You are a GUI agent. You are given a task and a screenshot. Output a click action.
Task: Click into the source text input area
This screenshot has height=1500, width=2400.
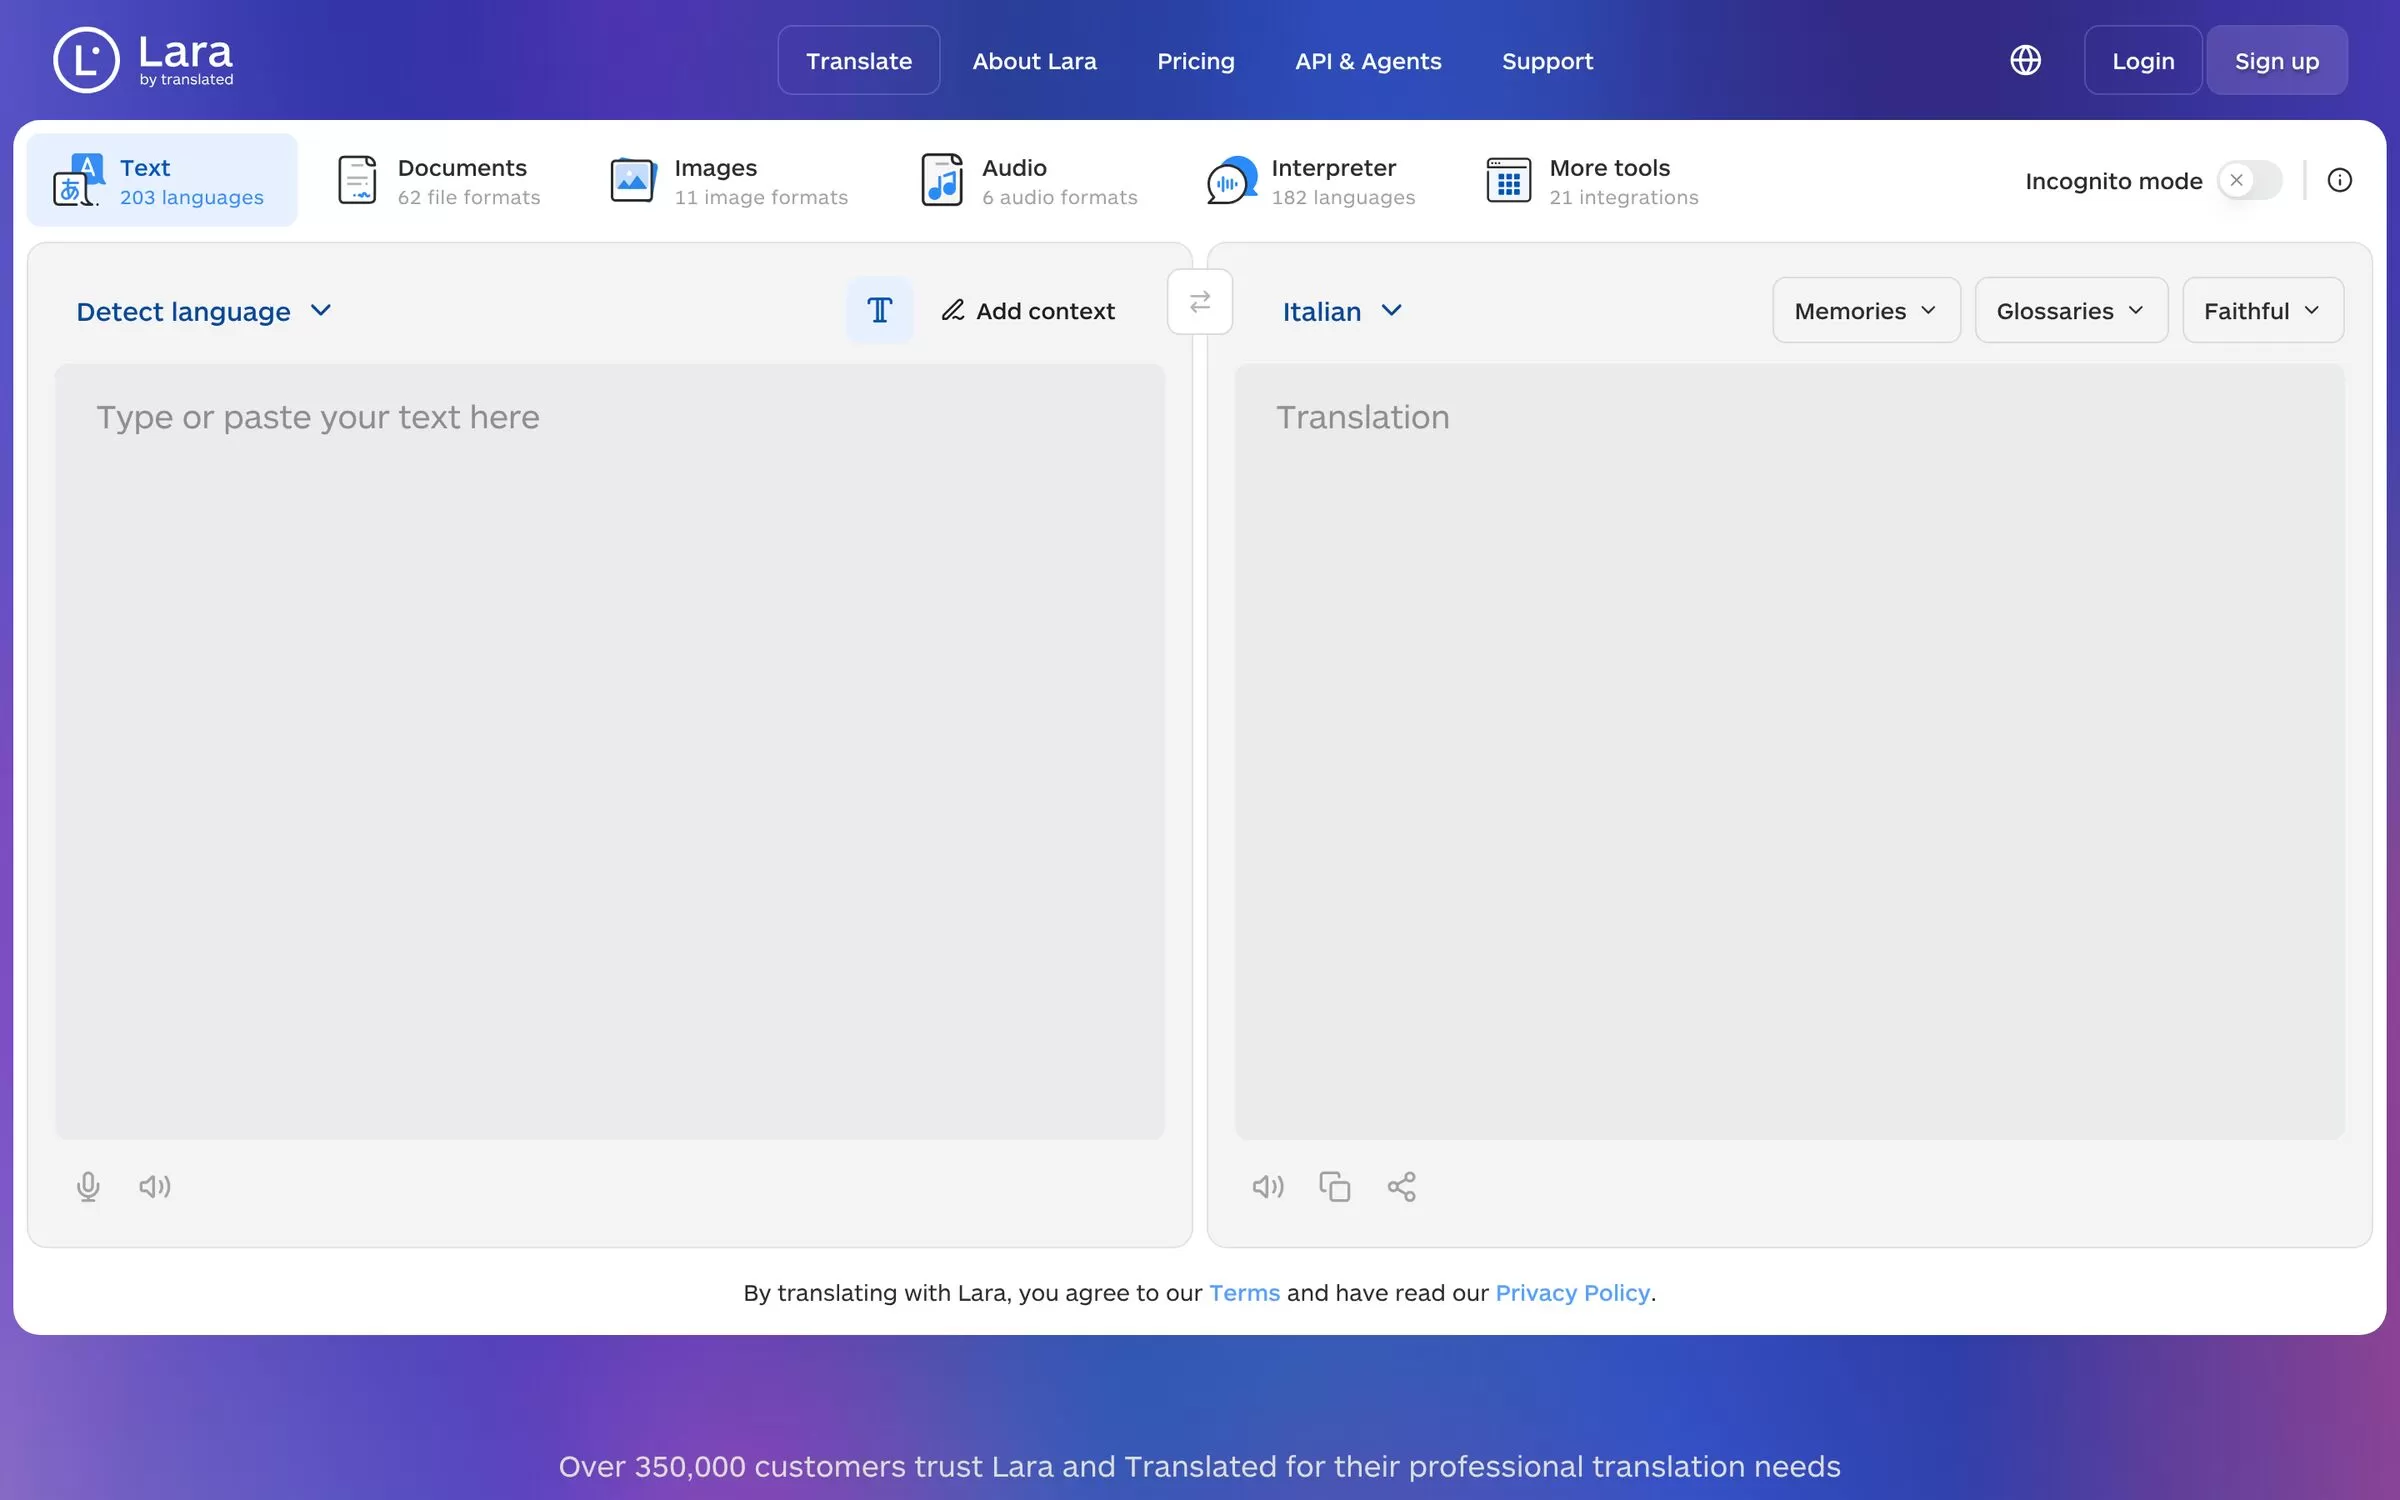610,750
